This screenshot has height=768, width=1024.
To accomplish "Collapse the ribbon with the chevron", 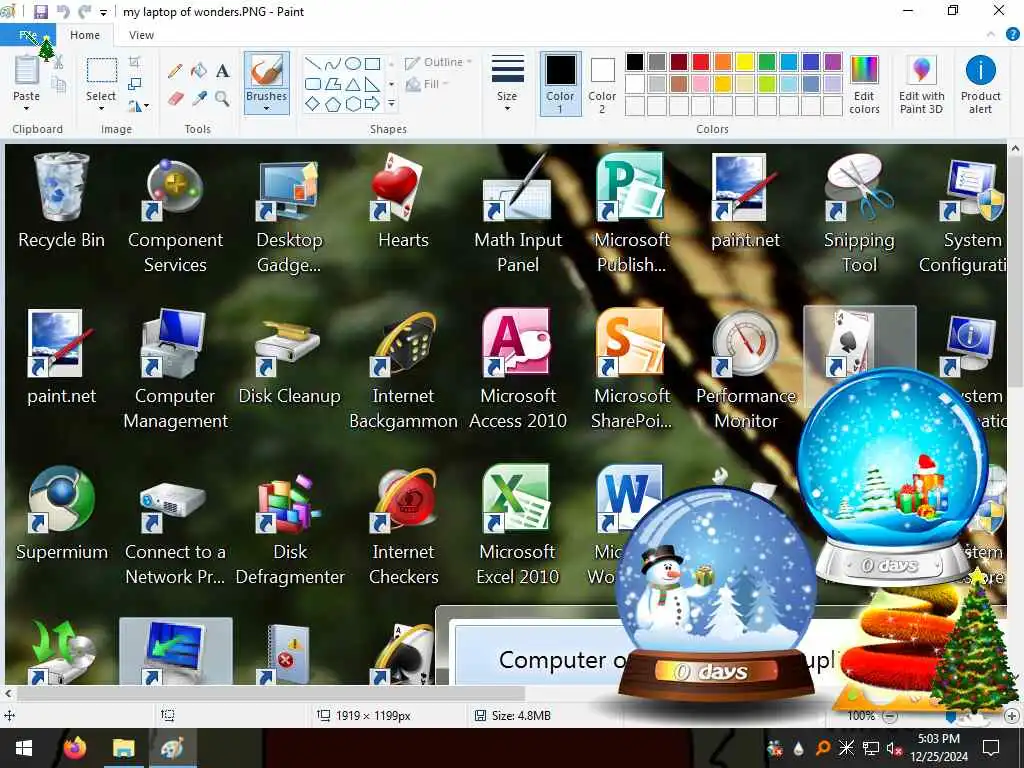I will point(991,35).
